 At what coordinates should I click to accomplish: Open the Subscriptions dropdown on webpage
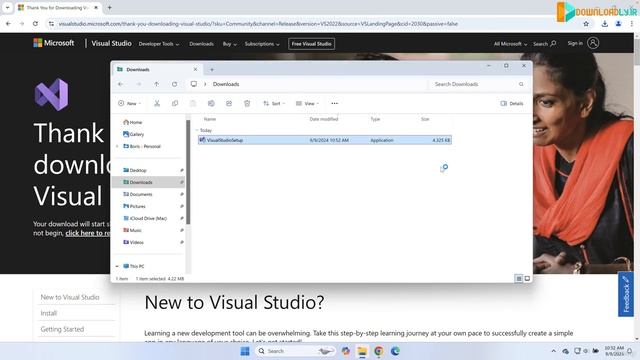(262, 44)
